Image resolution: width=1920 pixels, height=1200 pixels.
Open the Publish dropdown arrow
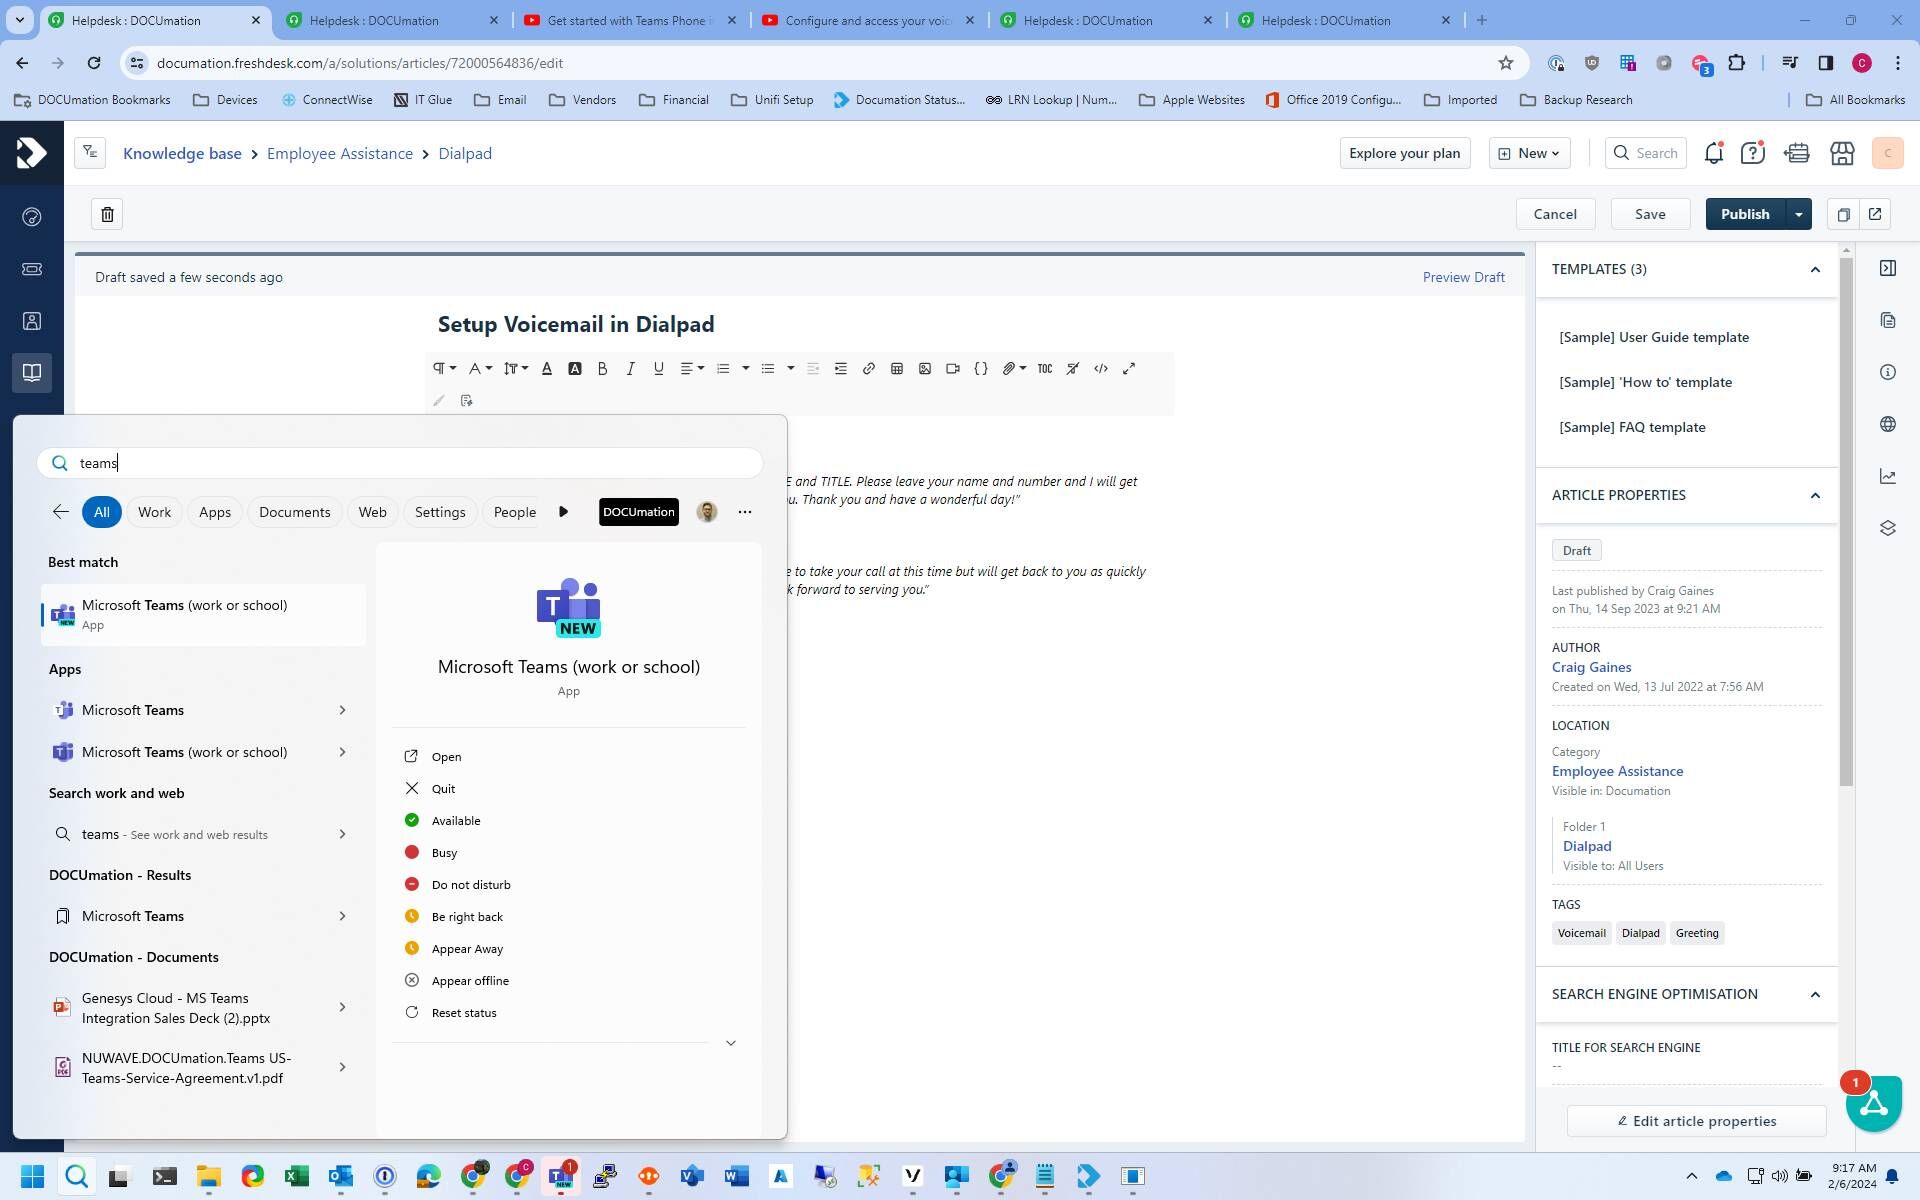click(x=1799, y=214)
